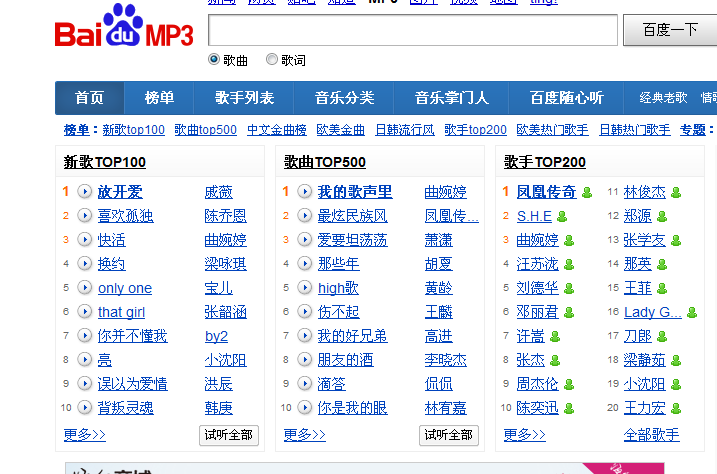717x474 pixels.
Task: Play the song 爱要坦荡荡
Action: [305, 240]
